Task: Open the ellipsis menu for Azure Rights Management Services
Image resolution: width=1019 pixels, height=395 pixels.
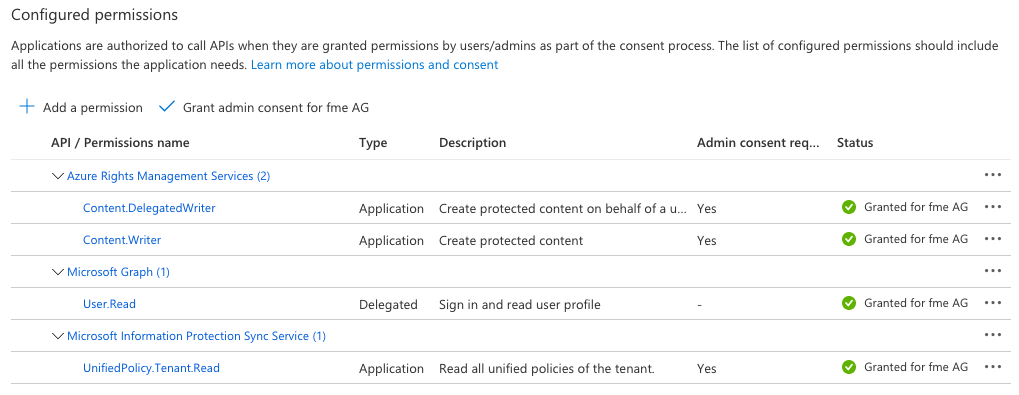Action: 992,175
